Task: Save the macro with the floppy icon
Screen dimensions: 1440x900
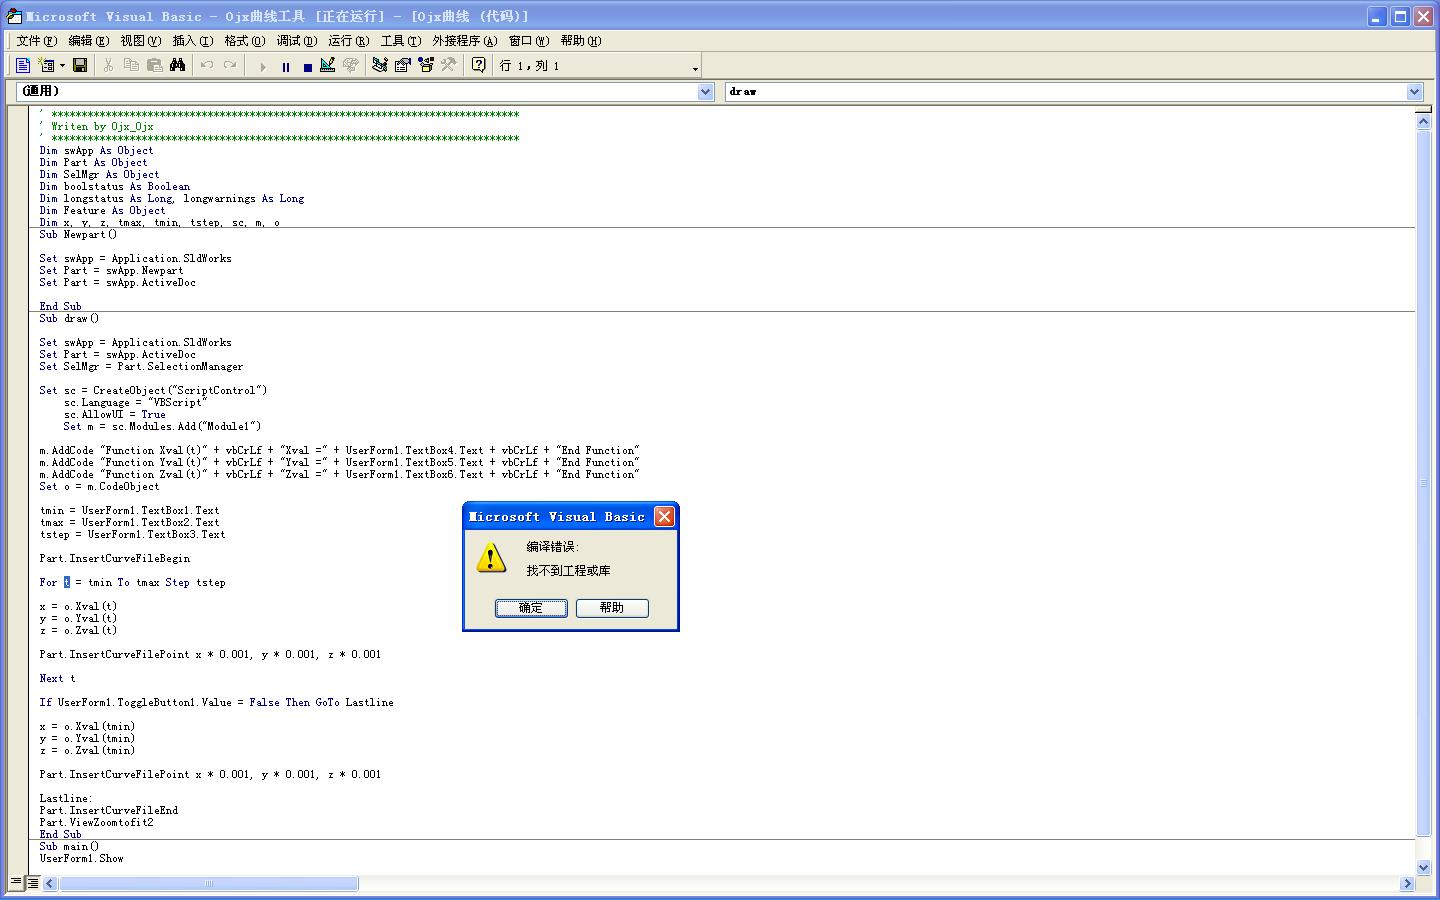Action: tap(80, 65)
